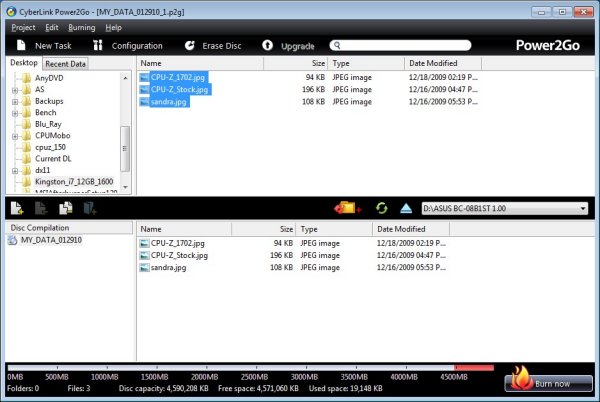600x402 pixels.
Task: Click the multiple documents copy icon
Action: coord(65,208)
